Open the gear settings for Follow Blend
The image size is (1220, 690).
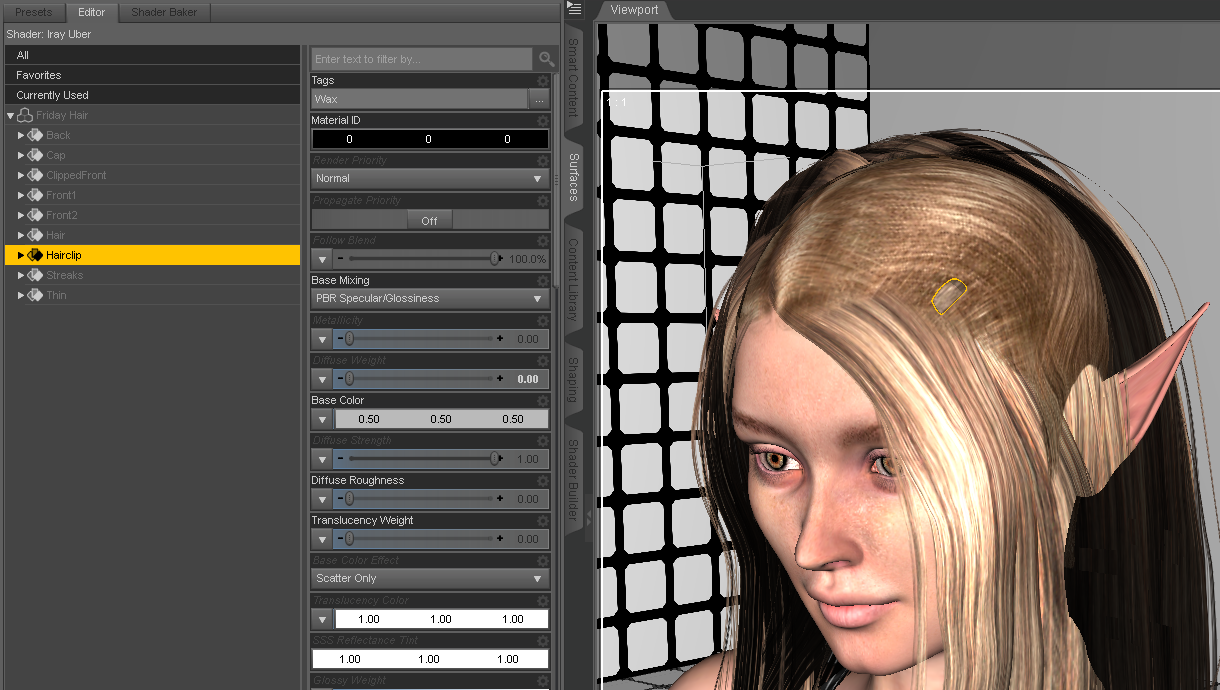543,240
